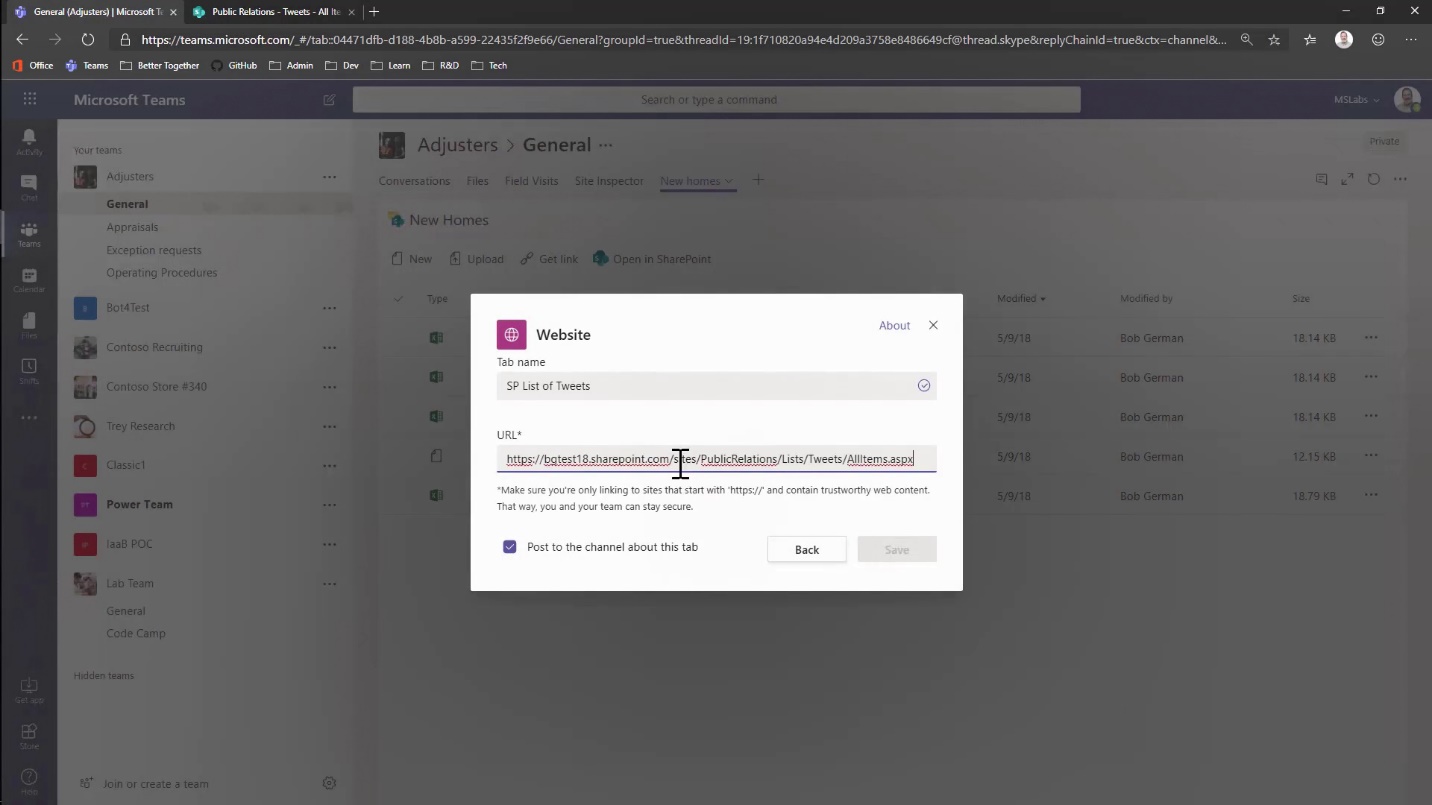
Task: Open the About link in Website dialog
Action: coord(894,325)
